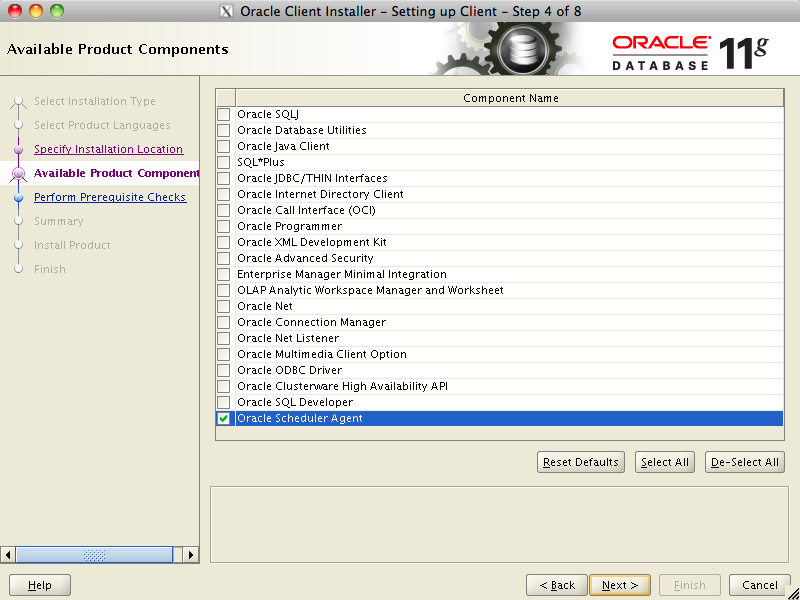The image size is (800, 600).
Task: Click the window resize grip corner
Action: point(792,592)
